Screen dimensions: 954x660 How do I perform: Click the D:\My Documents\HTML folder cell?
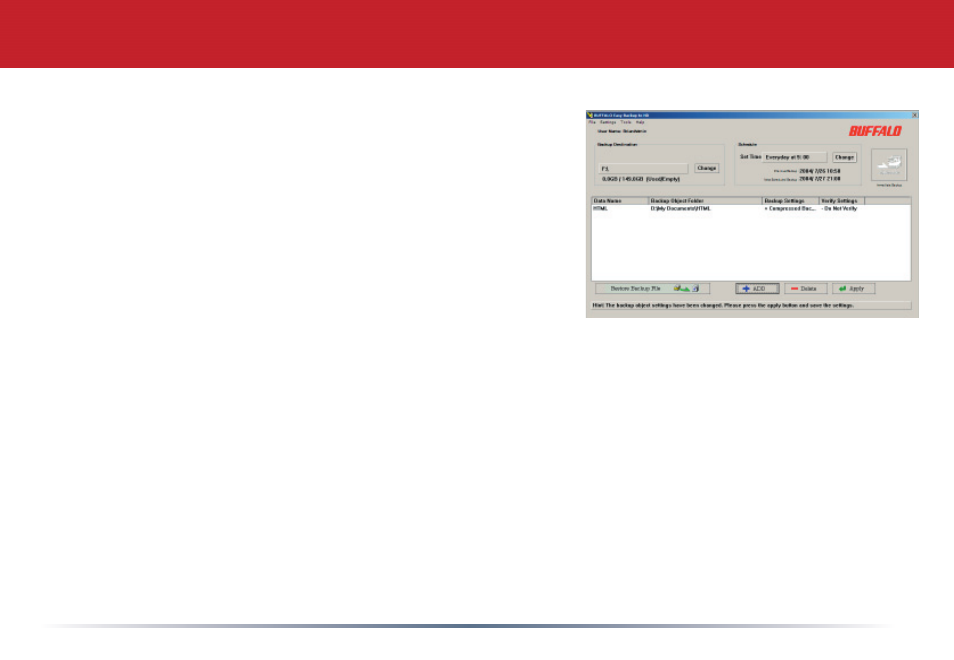[680, 209]
